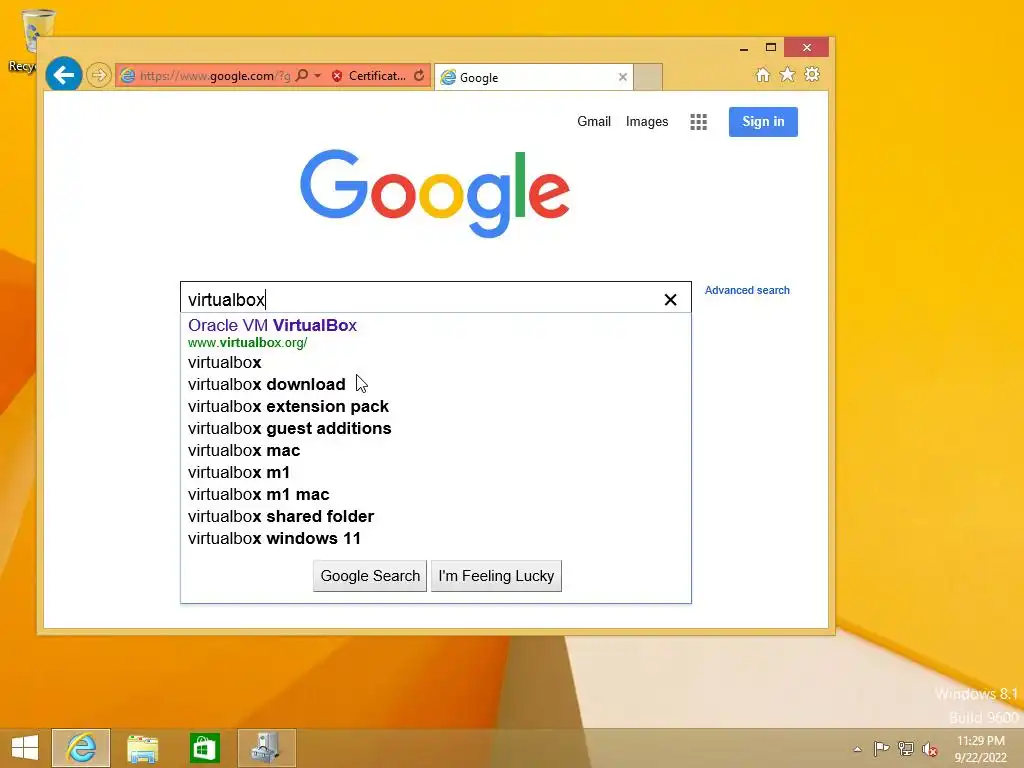Click the Certificate error indicator
1024x768 pixels.
[369, 76]
